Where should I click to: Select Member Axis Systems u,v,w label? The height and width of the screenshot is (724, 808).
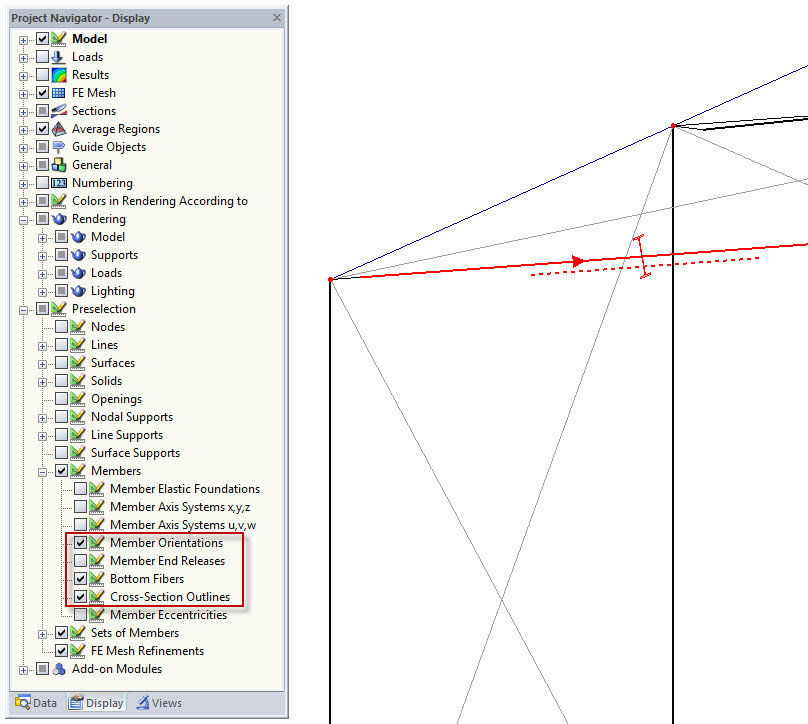(x=183, y=525)
